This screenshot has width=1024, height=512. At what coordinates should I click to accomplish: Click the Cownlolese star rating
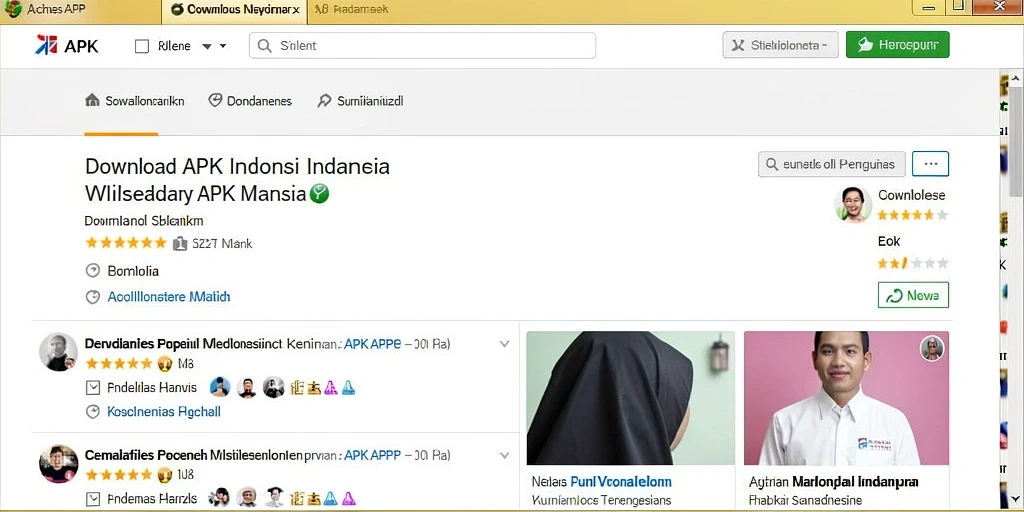[912, 215]
